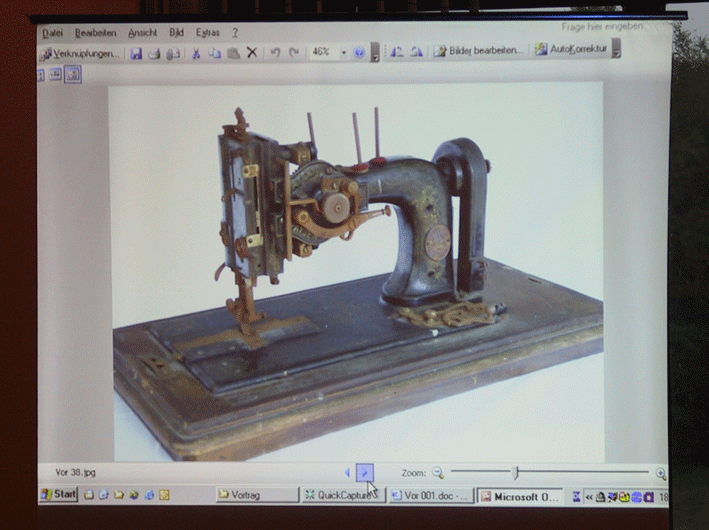Image resolution: width=709 pixels, height=530 pixels.
Task: Open the Bearbeiten menu
Action: [x=95, y=33]
